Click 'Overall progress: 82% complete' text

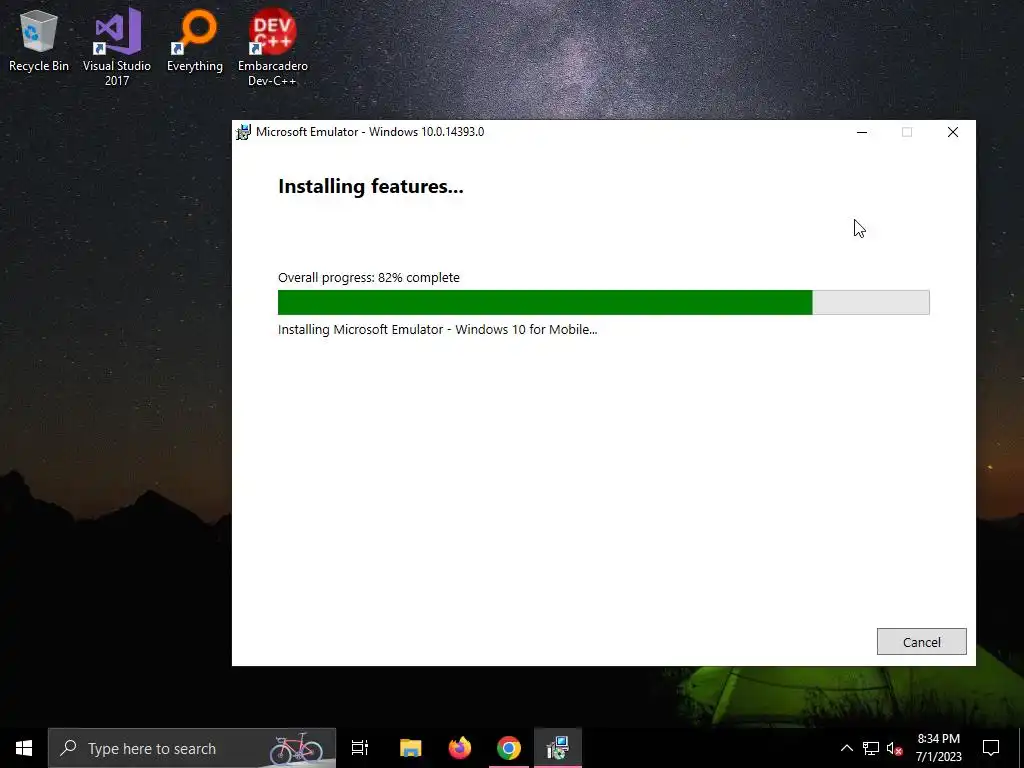coord(368,278)
